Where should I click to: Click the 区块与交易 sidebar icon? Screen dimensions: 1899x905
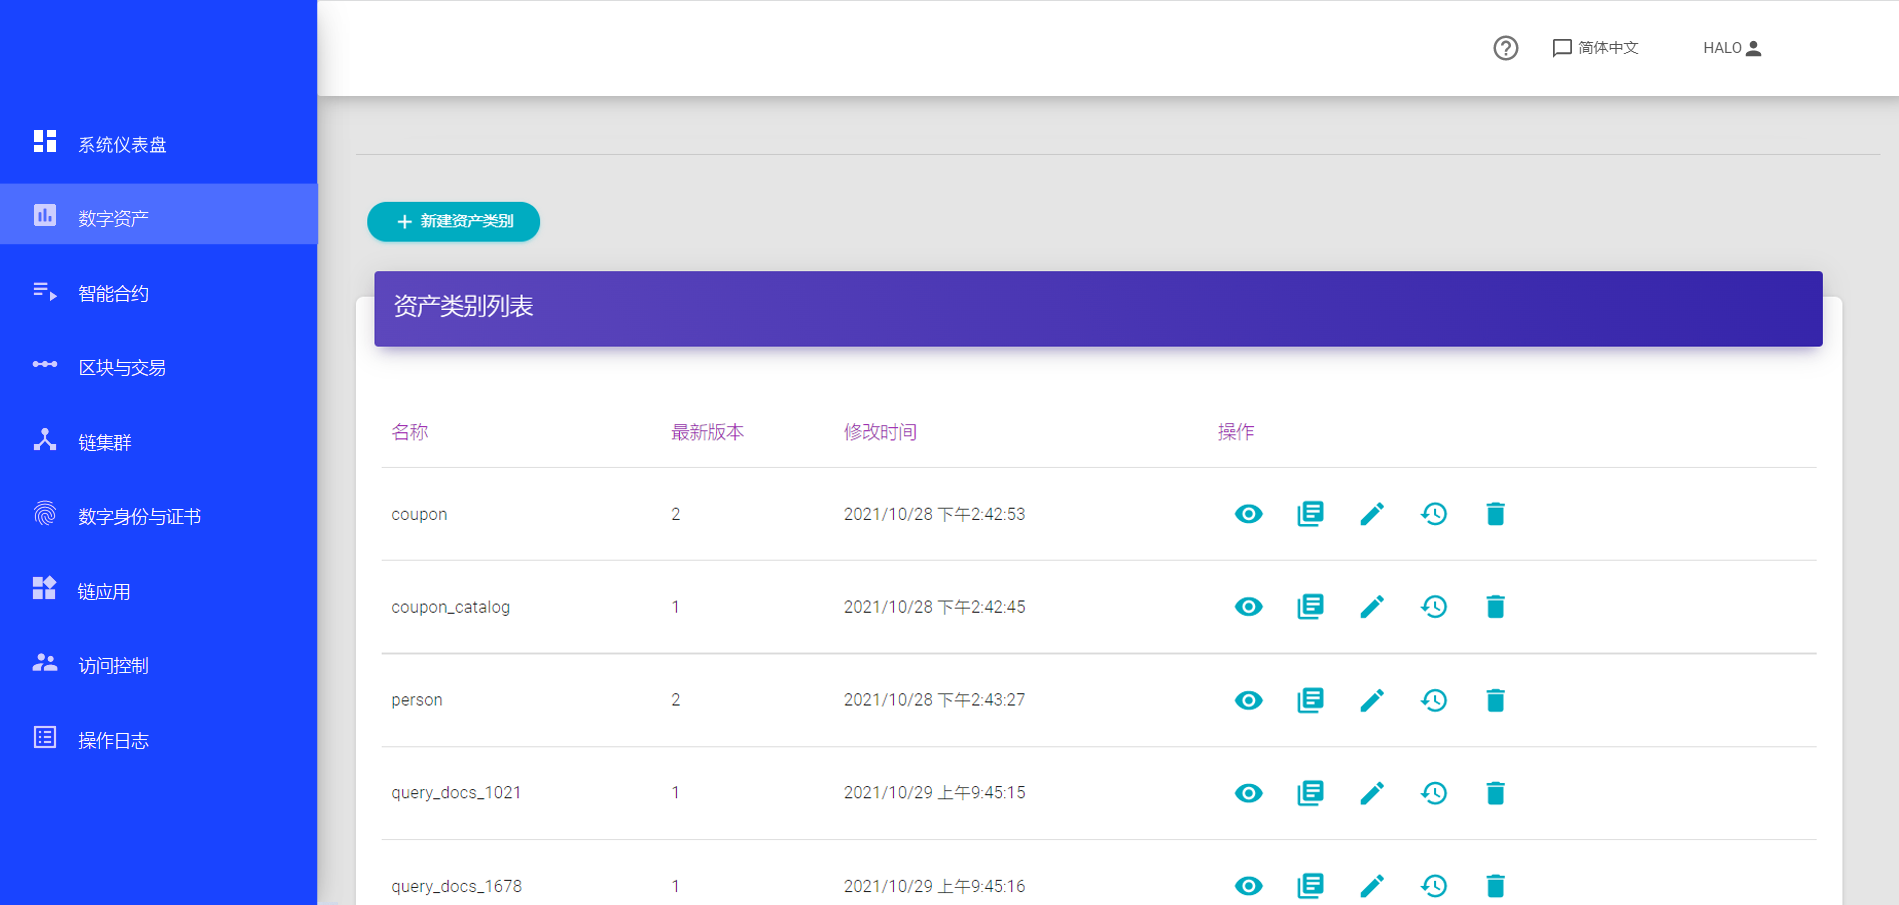45,365
